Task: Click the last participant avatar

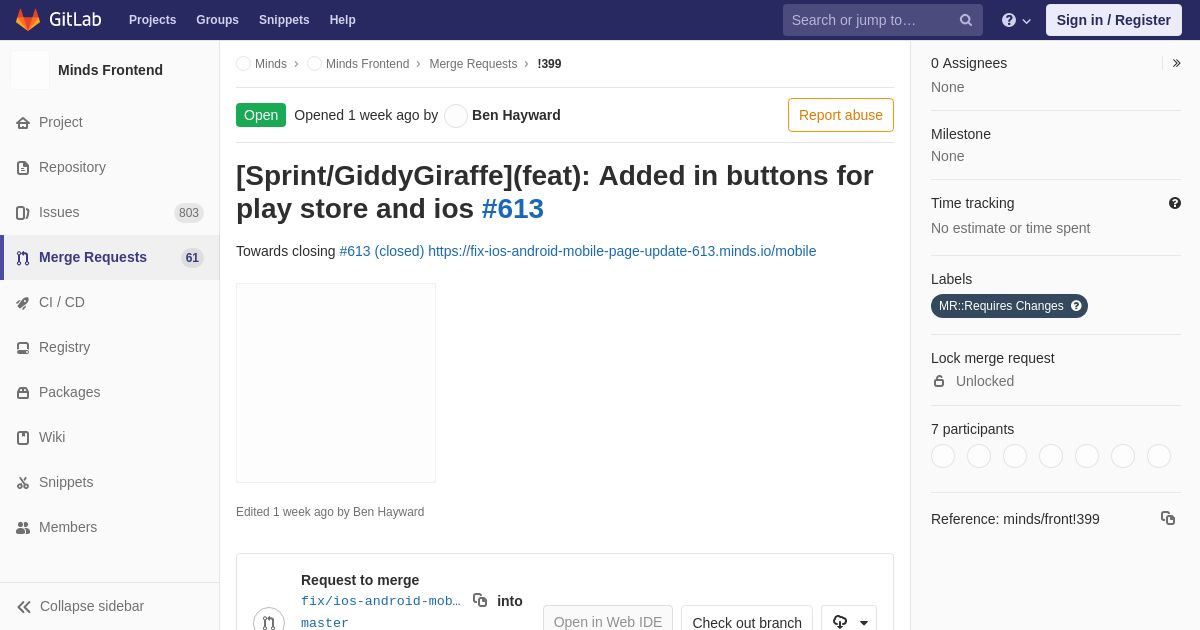Action: click(x=1159, y=456)
